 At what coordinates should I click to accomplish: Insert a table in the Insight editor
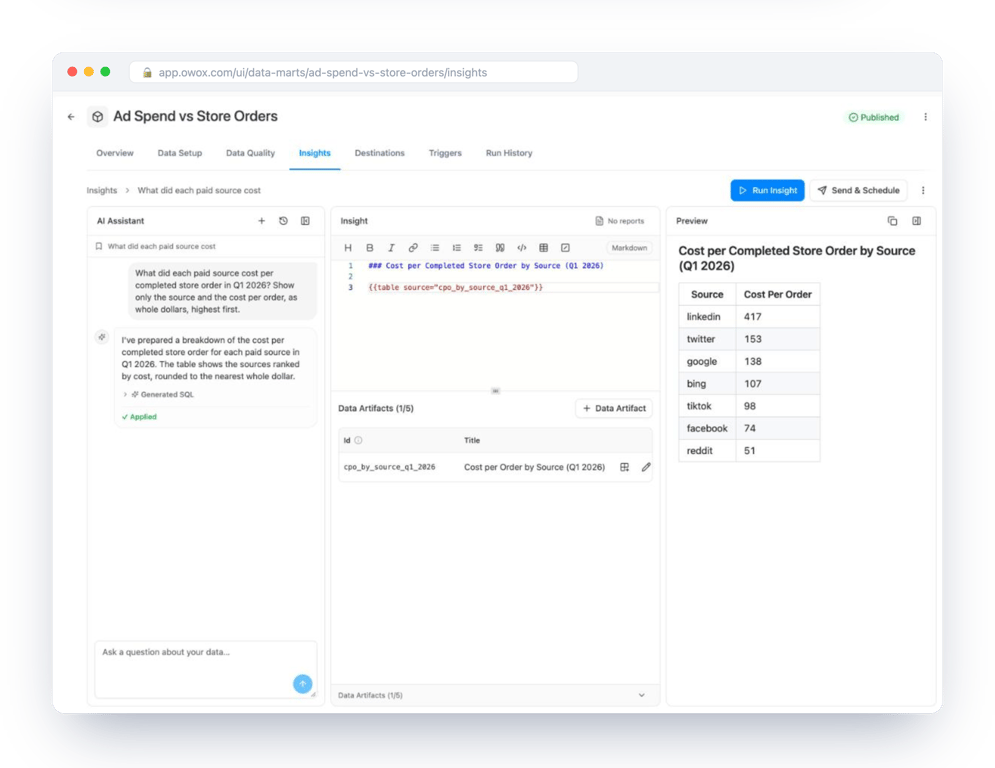tap(543, 248)
